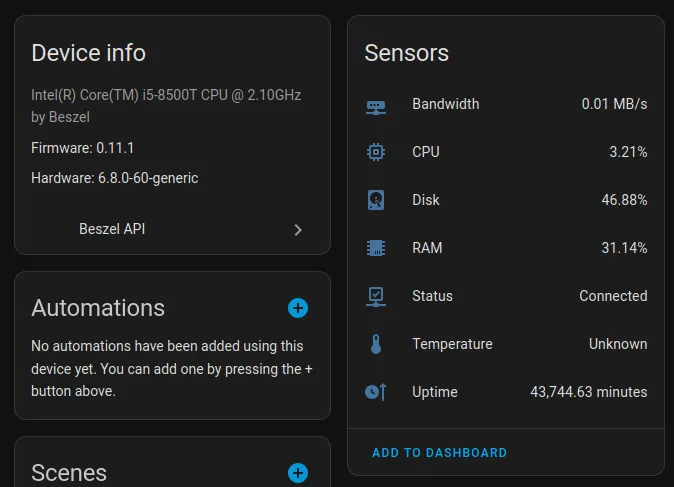Image resolution: width=674 pixels, height=487 pixels.
Task: Click the Temperature thermometer icon
Action: tap(376, 344)
